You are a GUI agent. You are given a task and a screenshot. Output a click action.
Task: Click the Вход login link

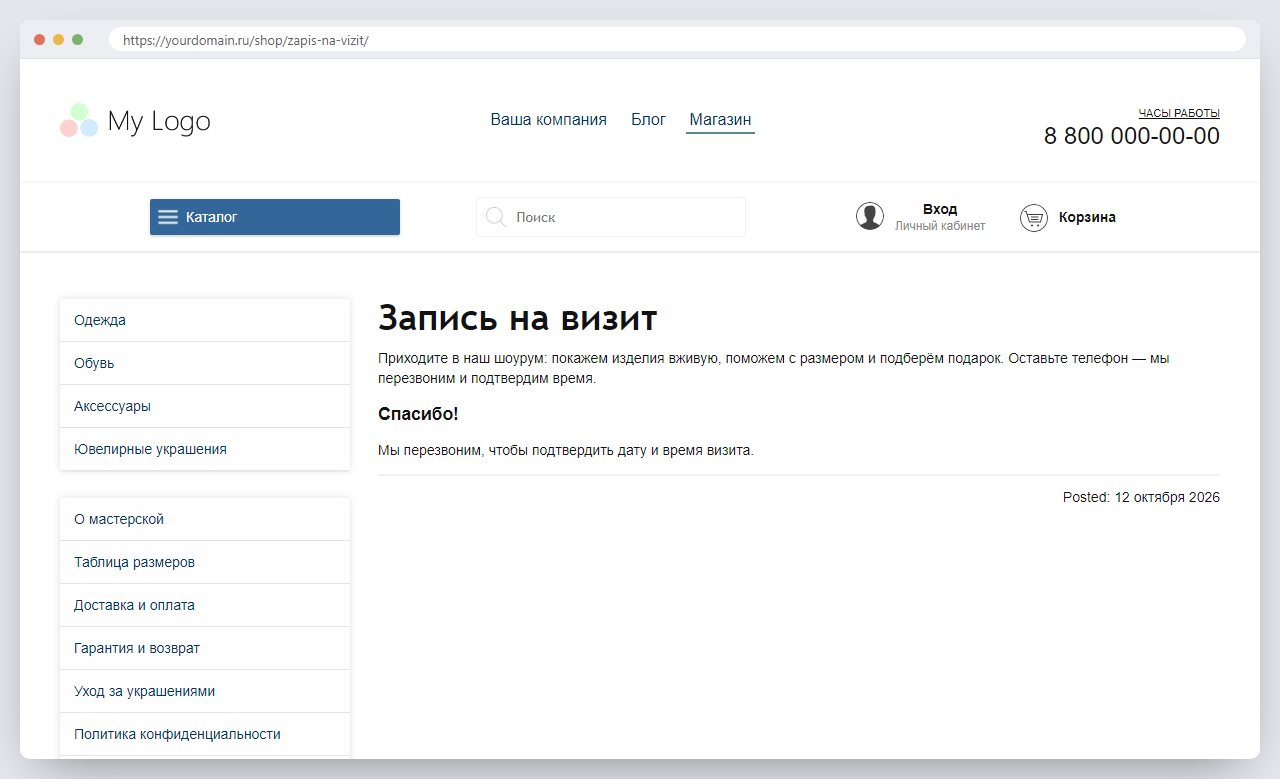pyautogui.click(x=940, y=209)
